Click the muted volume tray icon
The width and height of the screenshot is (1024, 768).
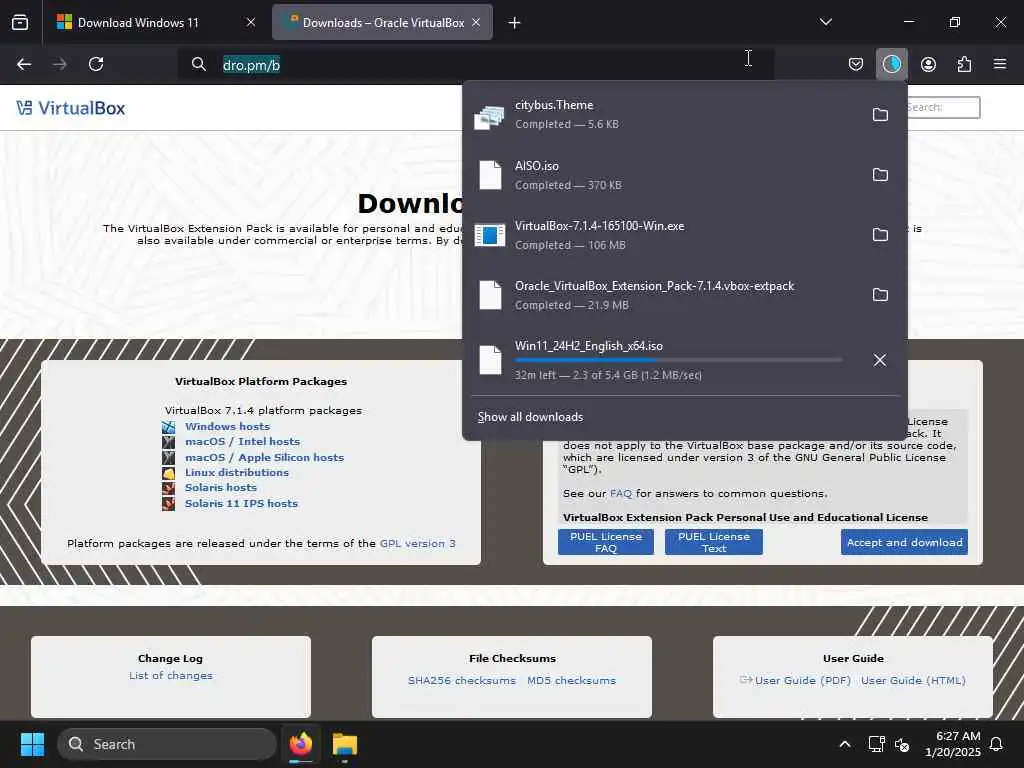click(902, 744)
